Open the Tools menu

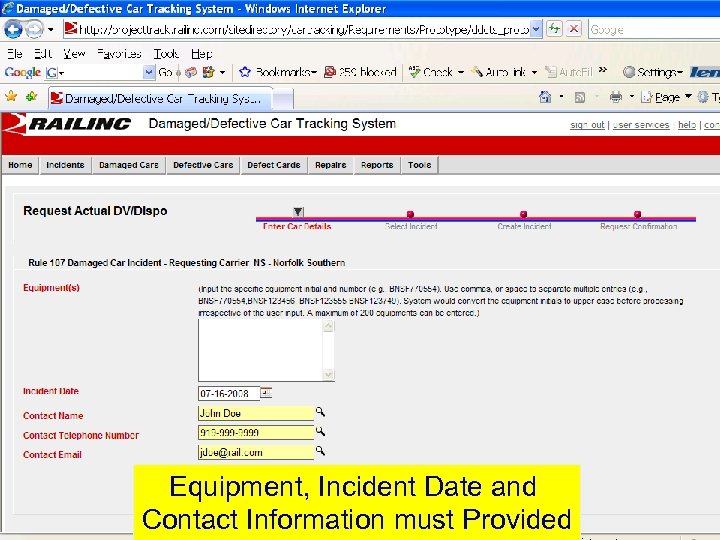point(166,54)
